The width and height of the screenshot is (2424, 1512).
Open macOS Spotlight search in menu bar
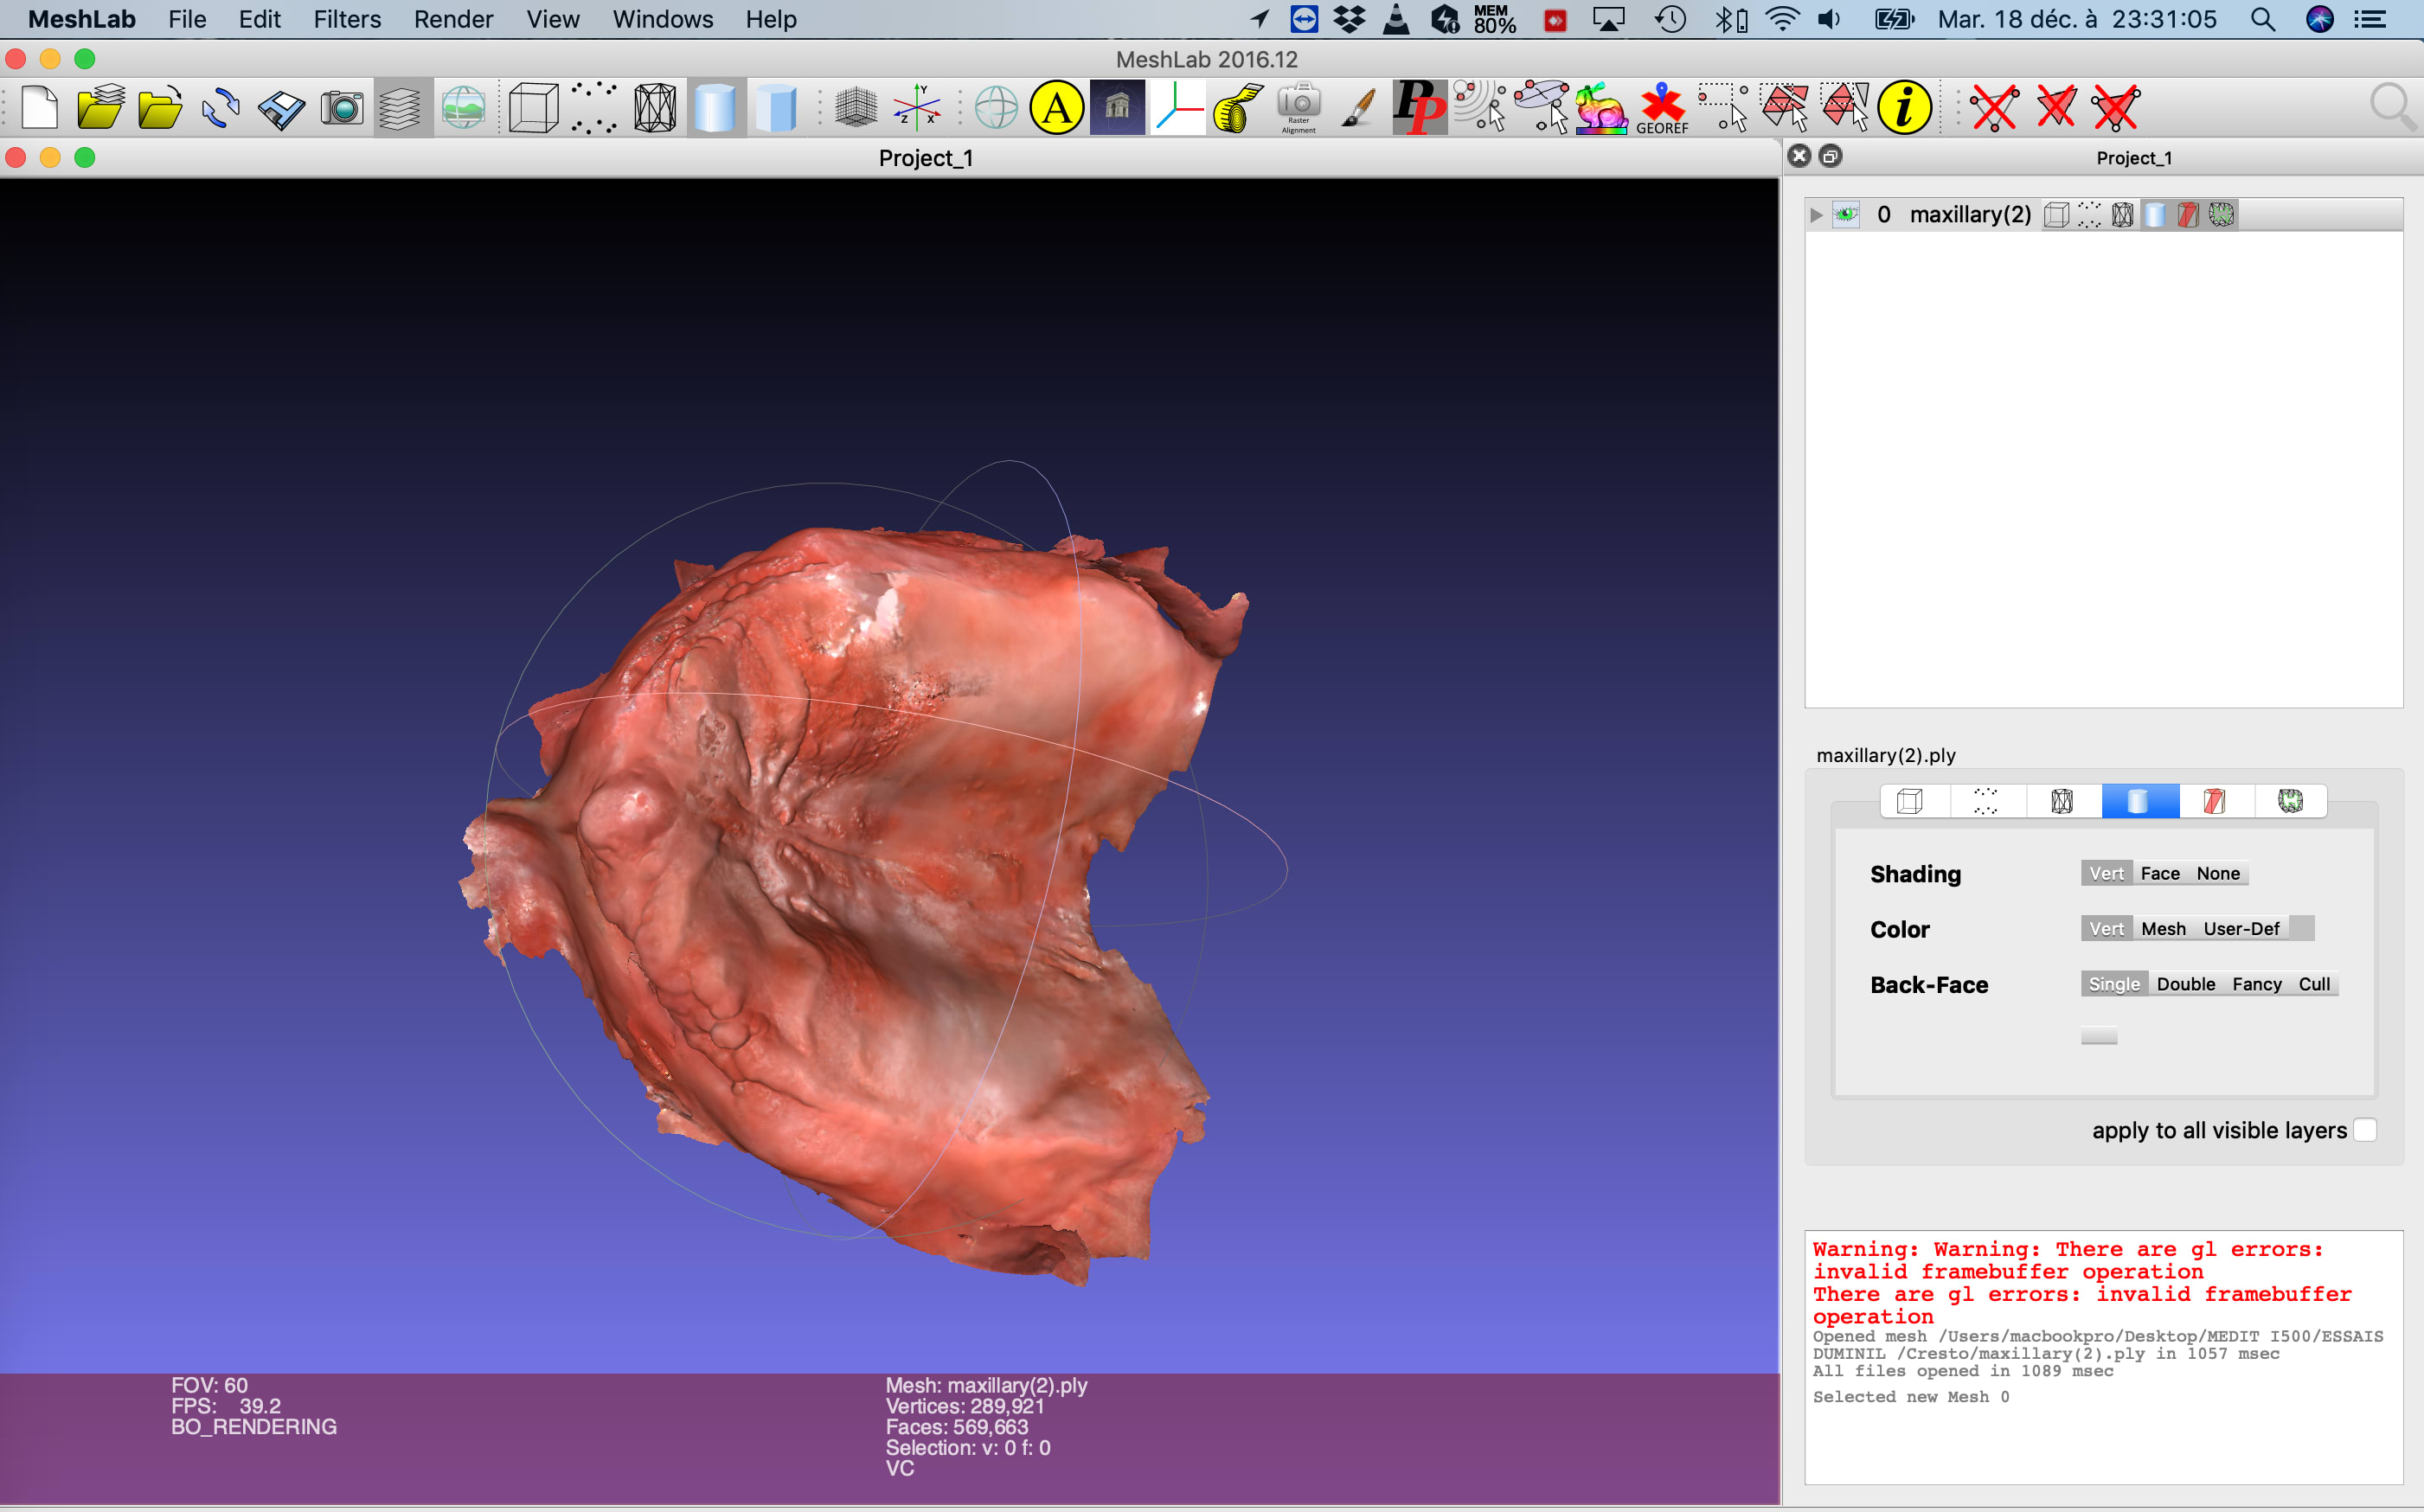tap(2262, 19)
